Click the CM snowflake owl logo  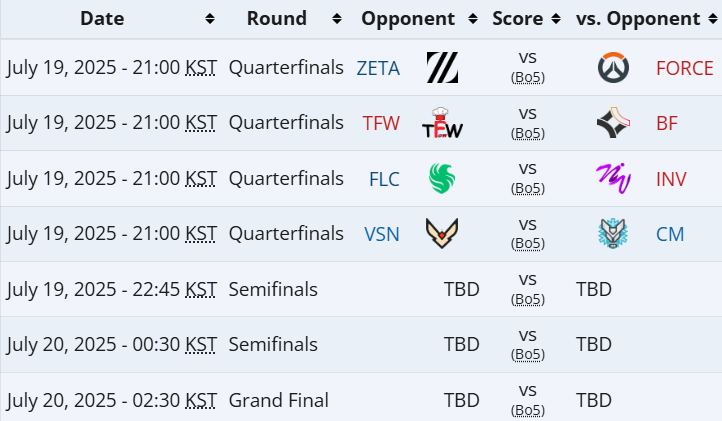click(x=613, y=234)
